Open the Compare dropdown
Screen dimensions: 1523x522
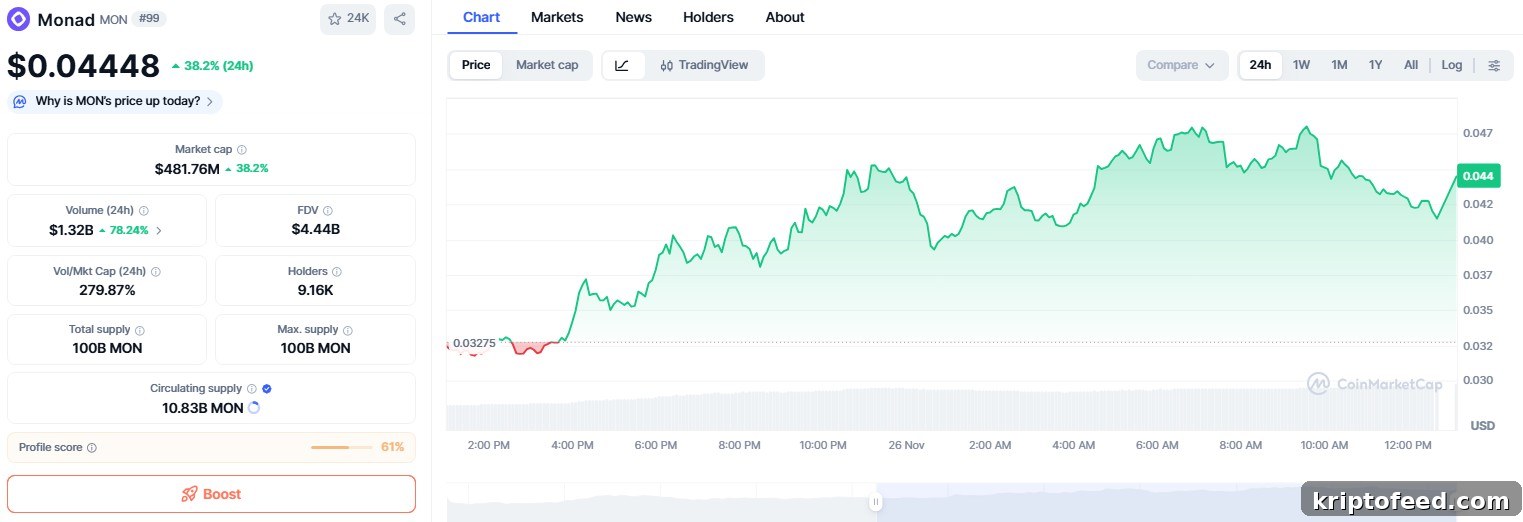click(x=1182, y=65)
